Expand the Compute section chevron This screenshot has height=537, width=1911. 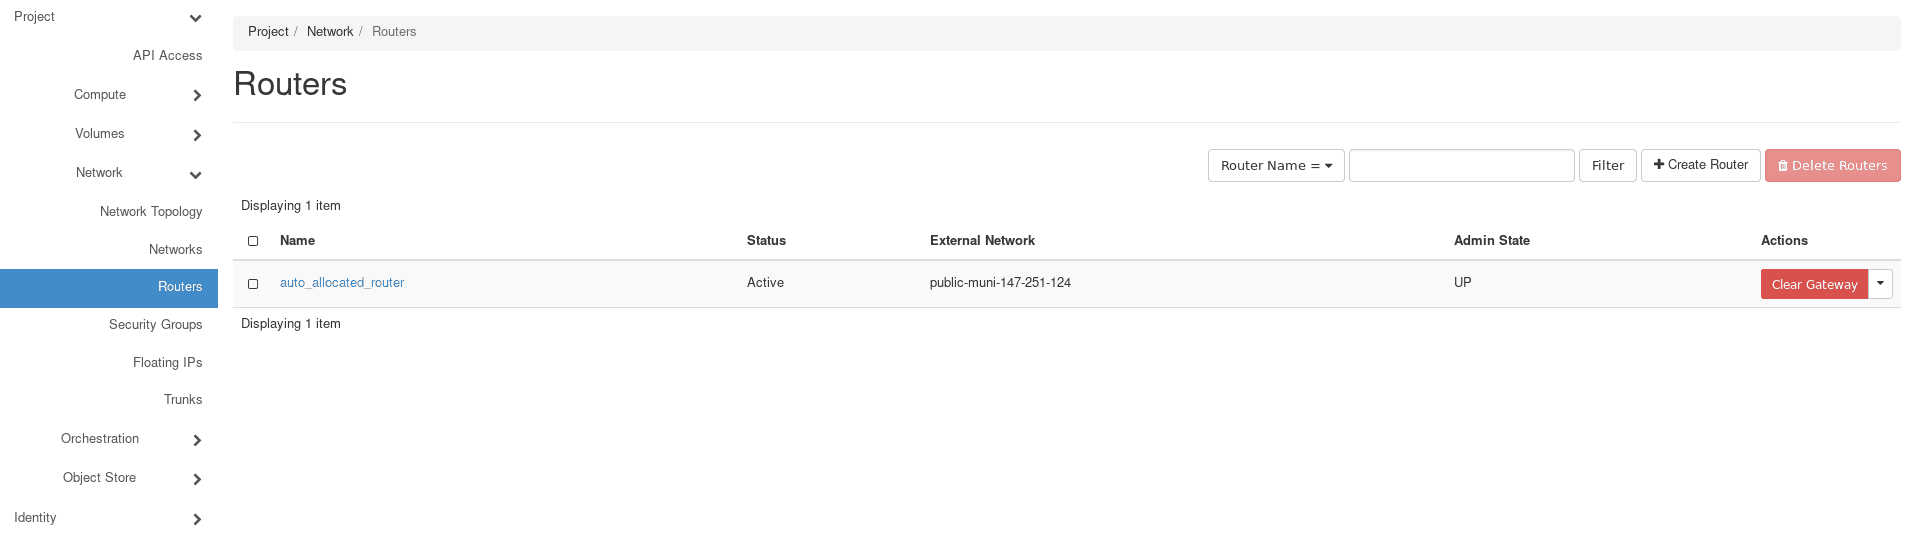point(197,96)
